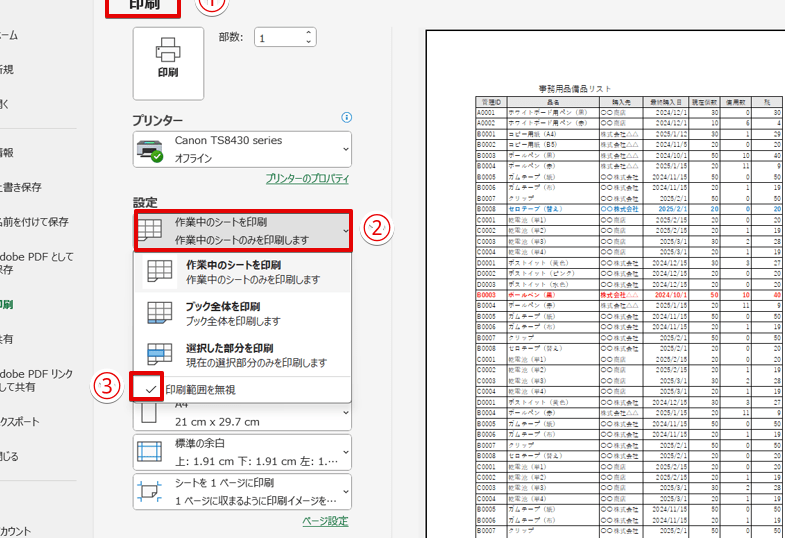Image resolution: width=785 pixels, height=538 pixels.
Task: Collapse the 作業中のシートを印刷 settings dropdown
Action: [243, 231]
